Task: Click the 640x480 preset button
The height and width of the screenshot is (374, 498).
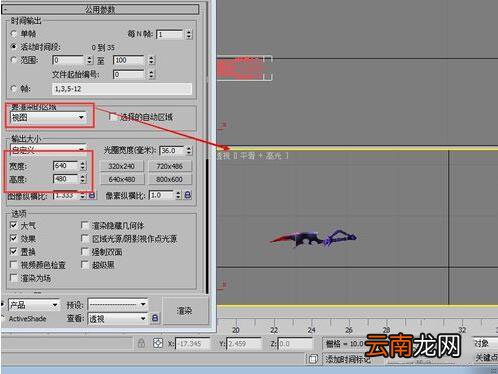Action: click(122, 179)
